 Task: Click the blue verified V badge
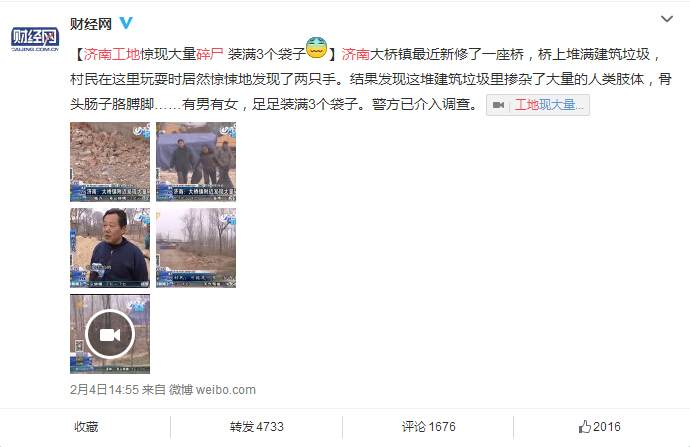(x=126, y=23)
